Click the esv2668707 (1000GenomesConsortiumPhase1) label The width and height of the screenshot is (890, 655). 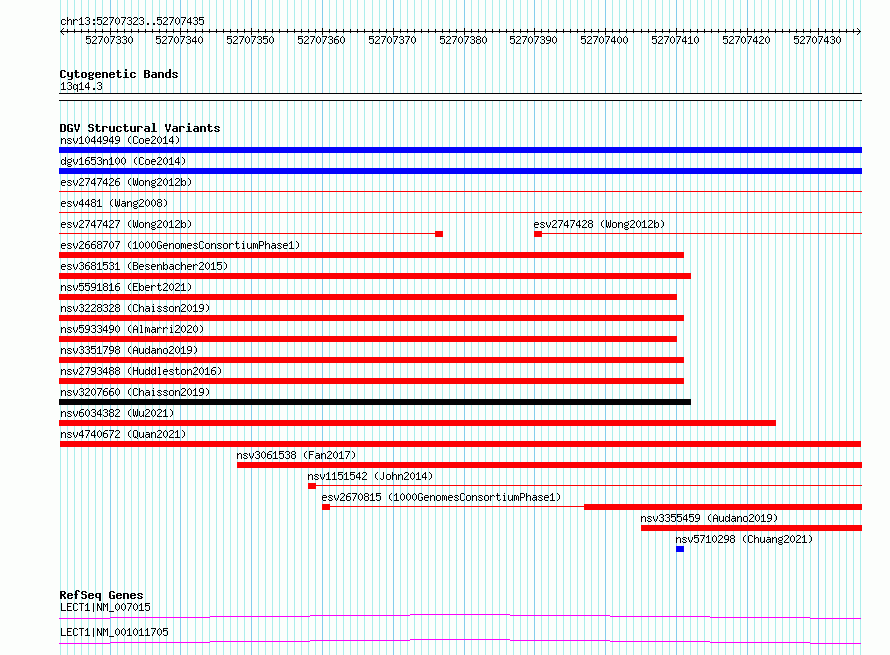click(x=180, y=245)
